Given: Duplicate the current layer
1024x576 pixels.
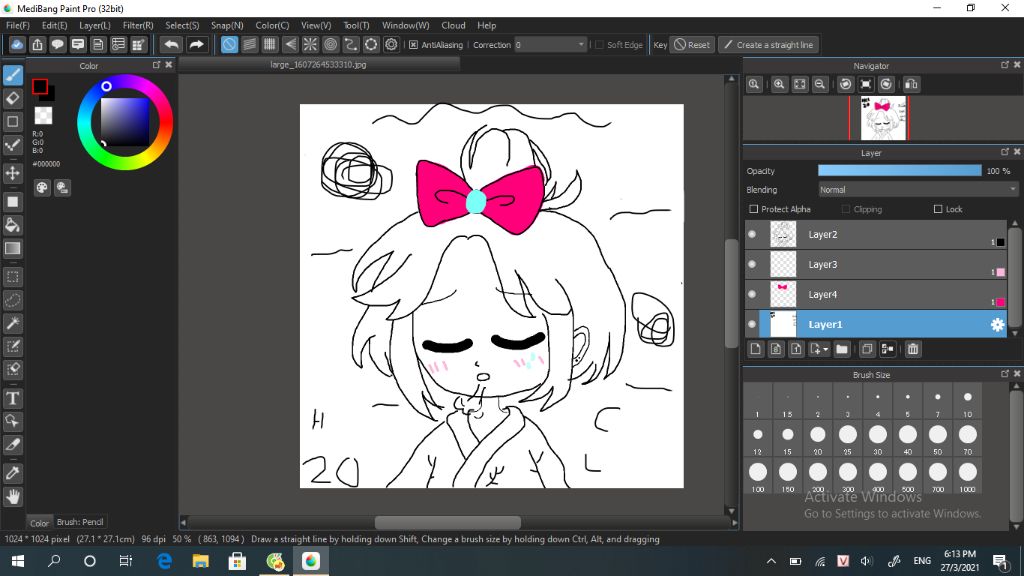Looking at the screenshot, I should click(x=867, y=349).
